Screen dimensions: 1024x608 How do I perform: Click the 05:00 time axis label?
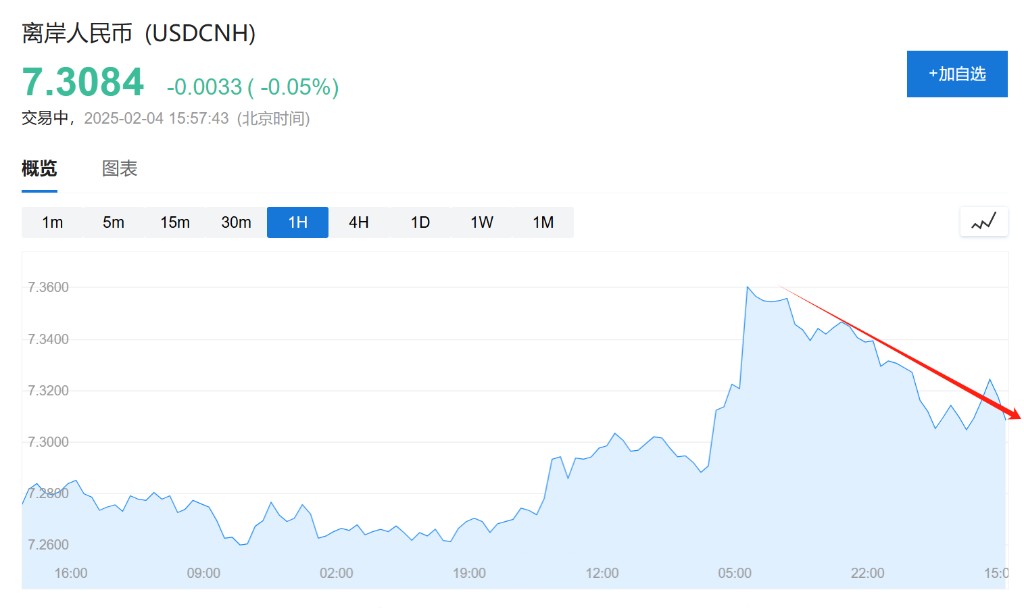tap(735, 573)
